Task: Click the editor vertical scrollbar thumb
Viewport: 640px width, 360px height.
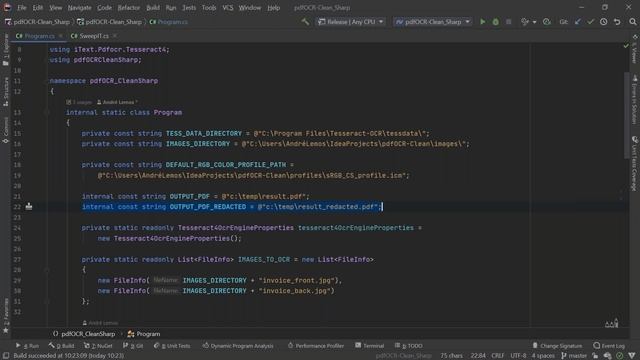Action: click(627, 116)
